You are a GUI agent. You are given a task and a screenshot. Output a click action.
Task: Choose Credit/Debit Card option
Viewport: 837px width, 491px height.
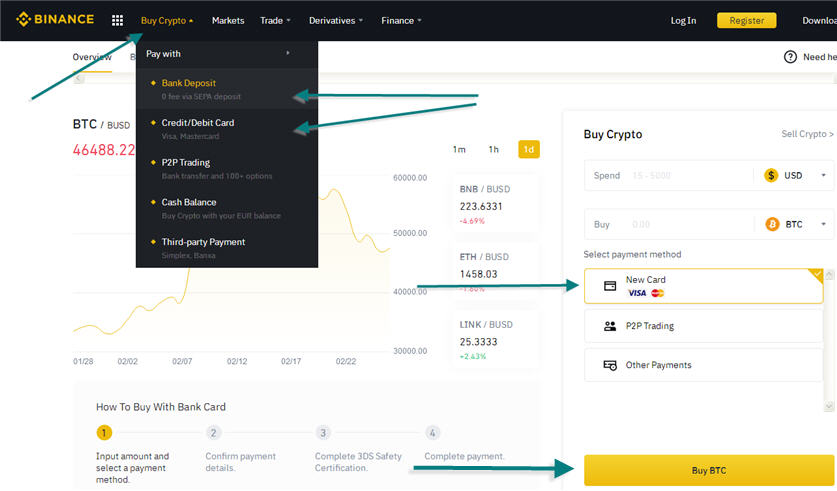coord(227,129)
